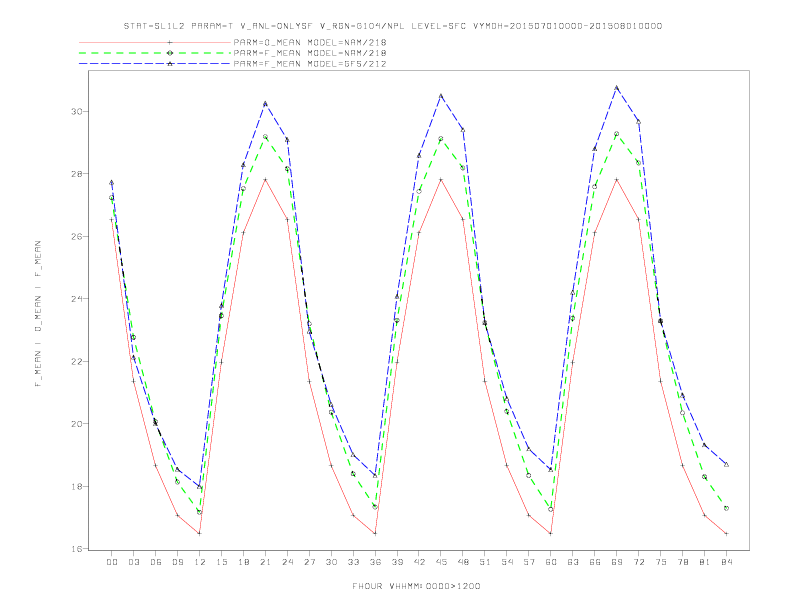Click the vertical y-axis title F_MEAN | O_MEAN | F_MEAN
This screenshot has height=612, width=792.
tap(38, 314)
